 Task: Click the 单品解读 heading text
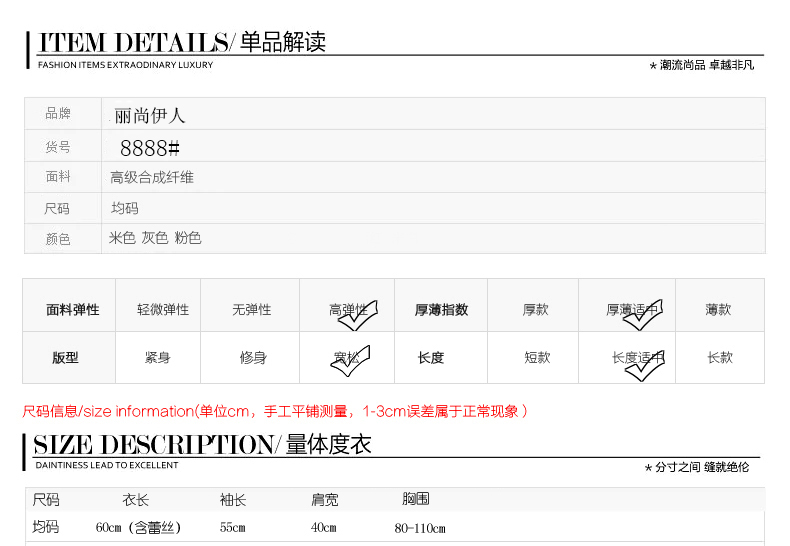click(283, 41)
